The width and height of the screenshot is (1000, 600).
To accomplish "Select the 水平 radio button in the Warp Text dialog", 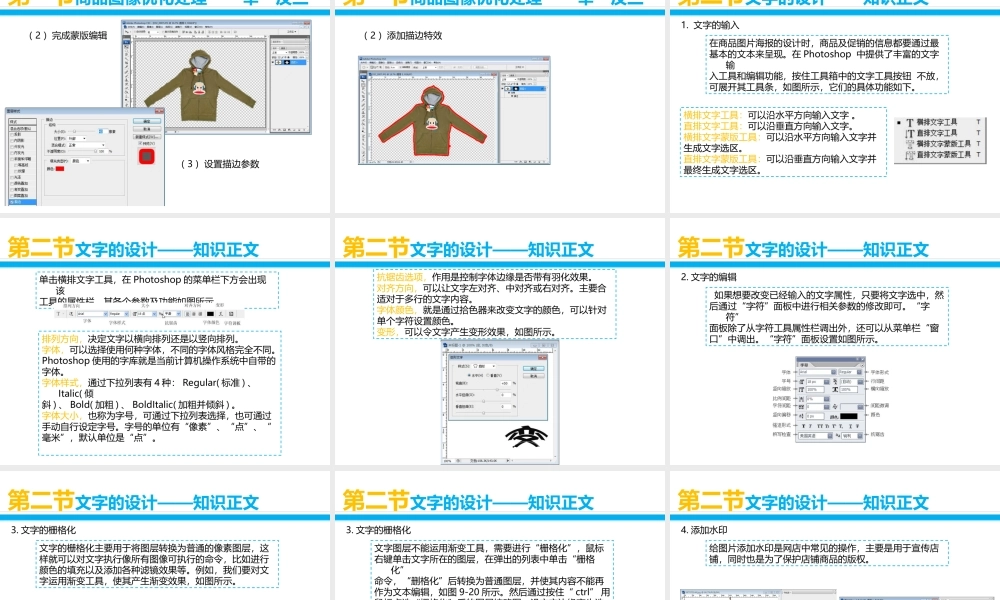I will (x=469, y=375).
